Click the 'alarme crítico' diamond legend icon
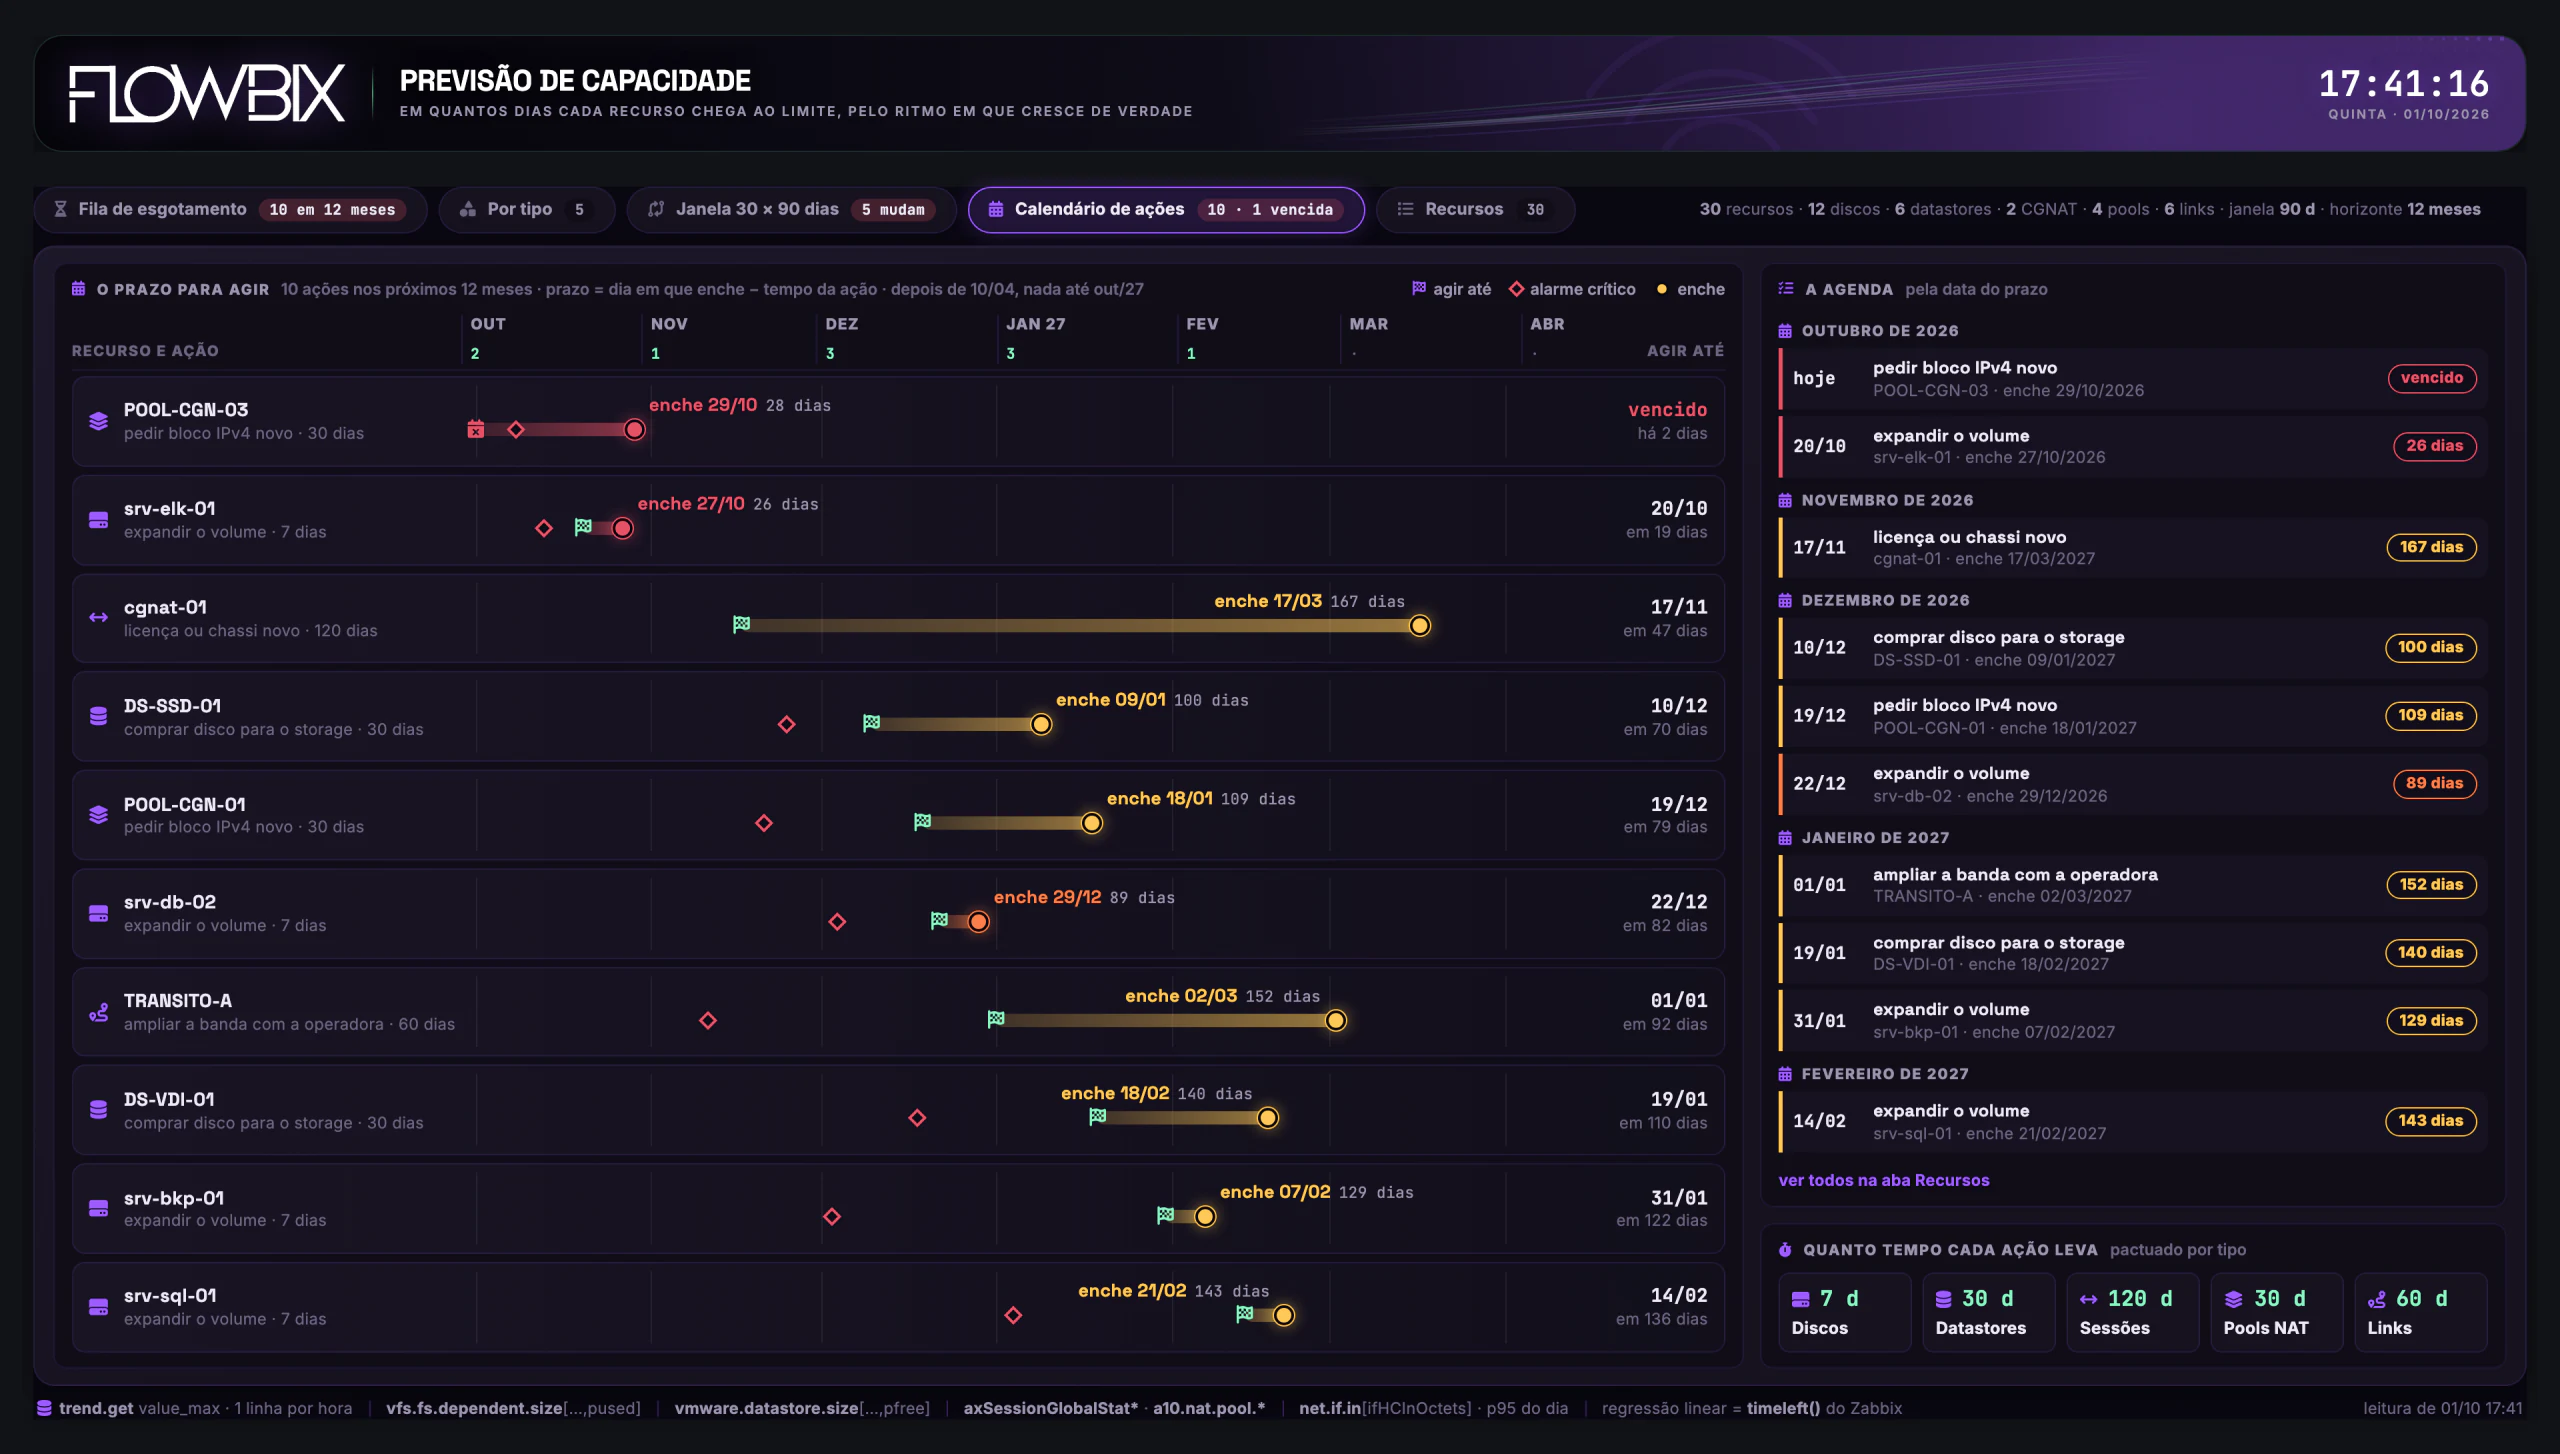 (x=1516, y=289)
